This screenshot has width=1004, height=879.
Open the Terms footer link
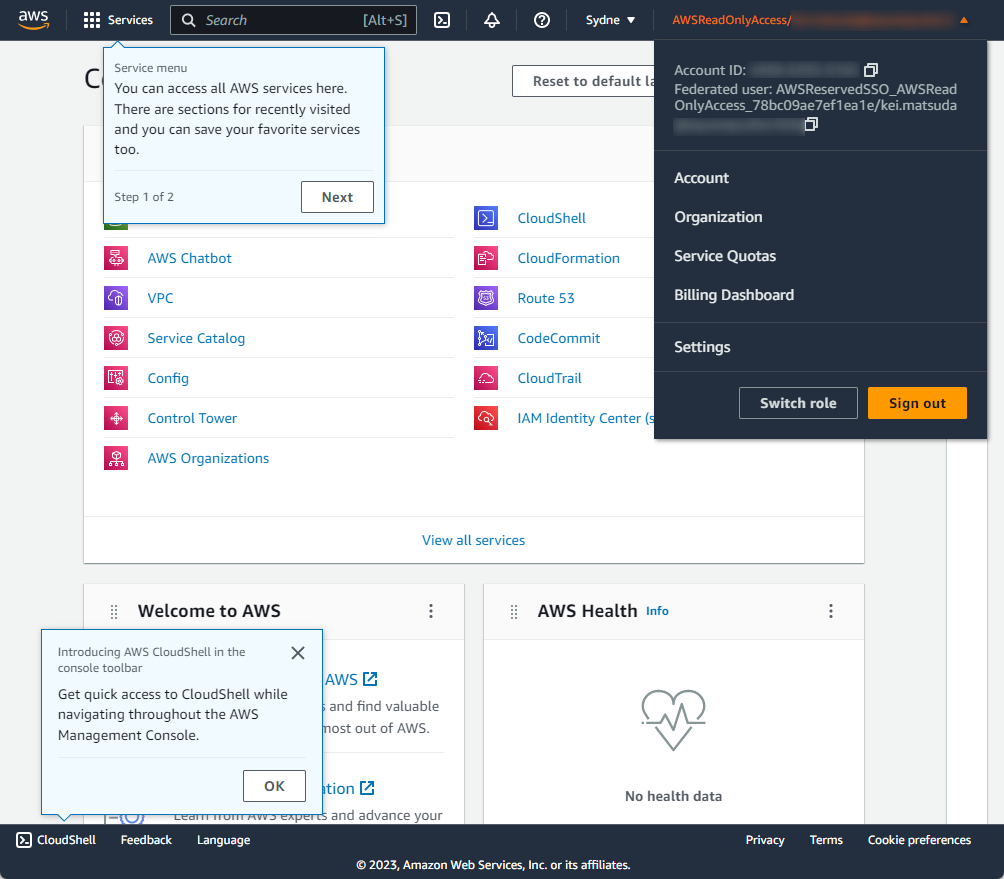click(826, 840)
